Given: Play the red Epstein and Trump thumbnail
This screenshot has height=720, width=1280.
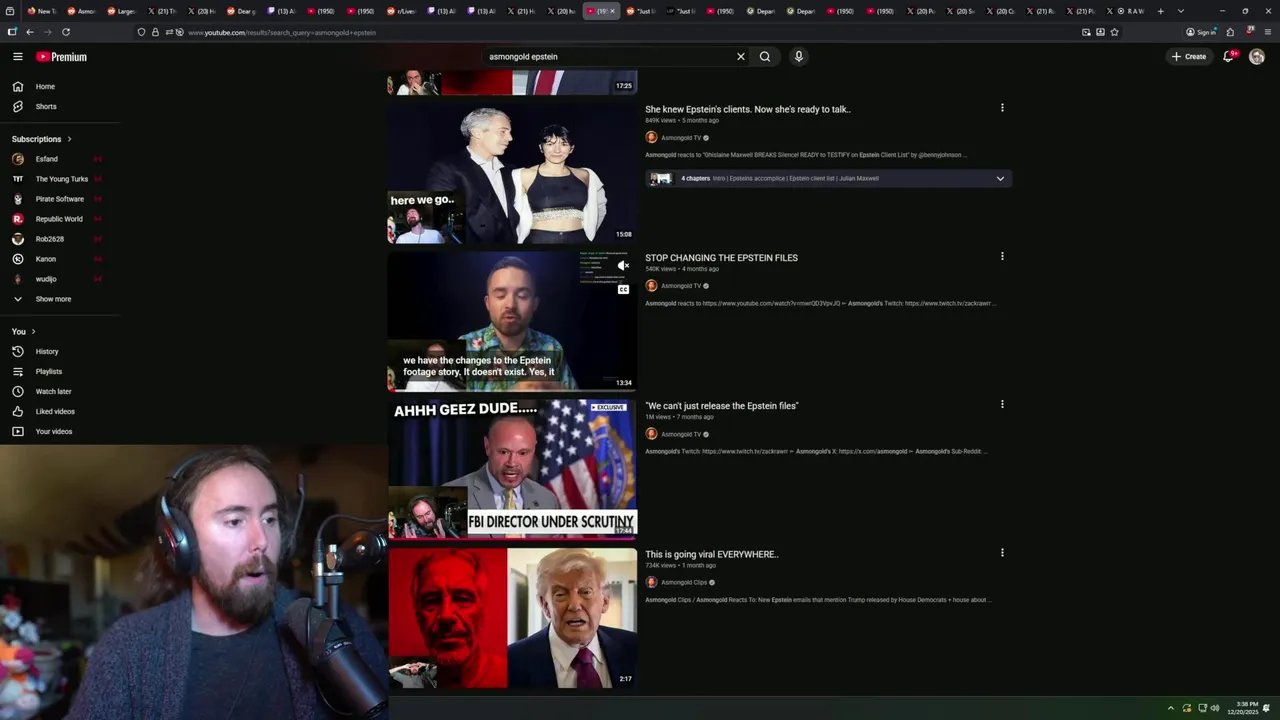Looking at the screenshot, I should click(512, 618).
